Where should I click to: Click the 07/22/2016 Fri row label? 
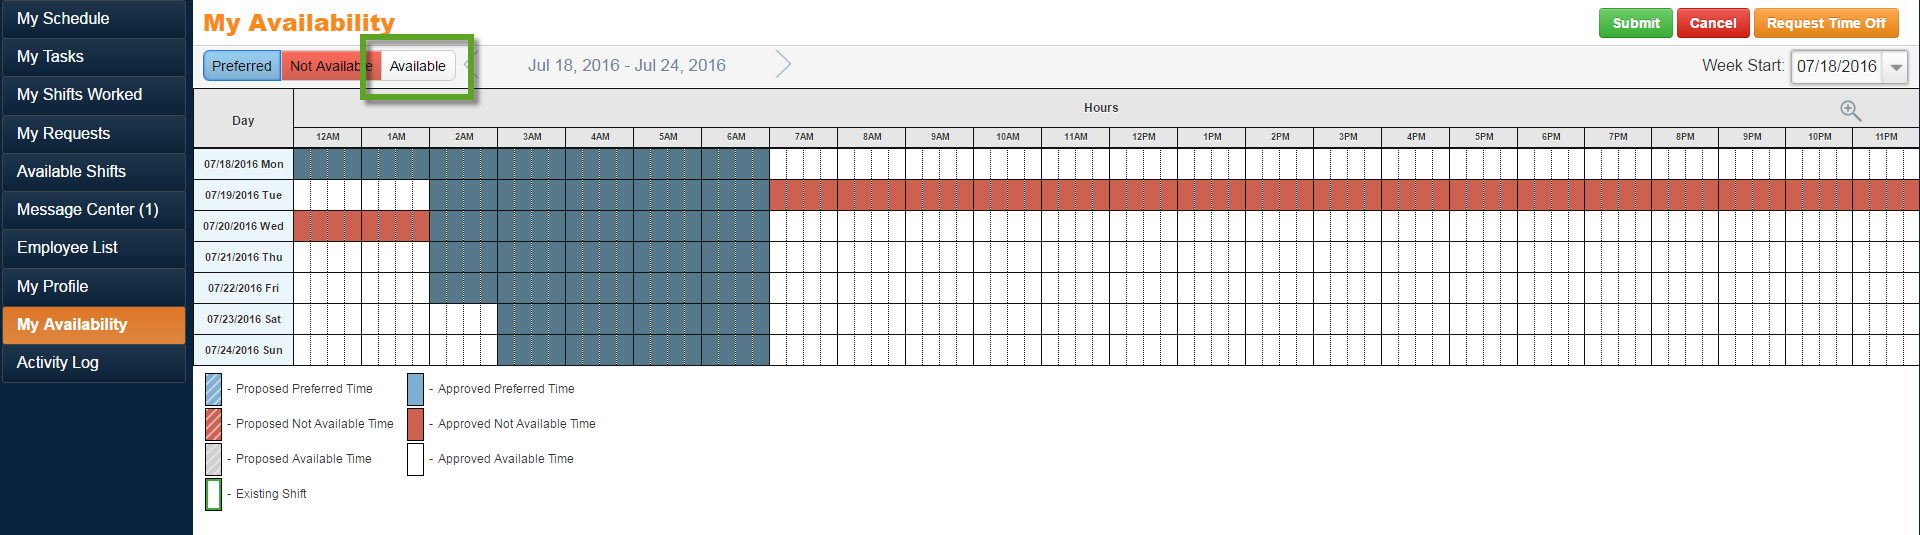[x=244, y=288]
